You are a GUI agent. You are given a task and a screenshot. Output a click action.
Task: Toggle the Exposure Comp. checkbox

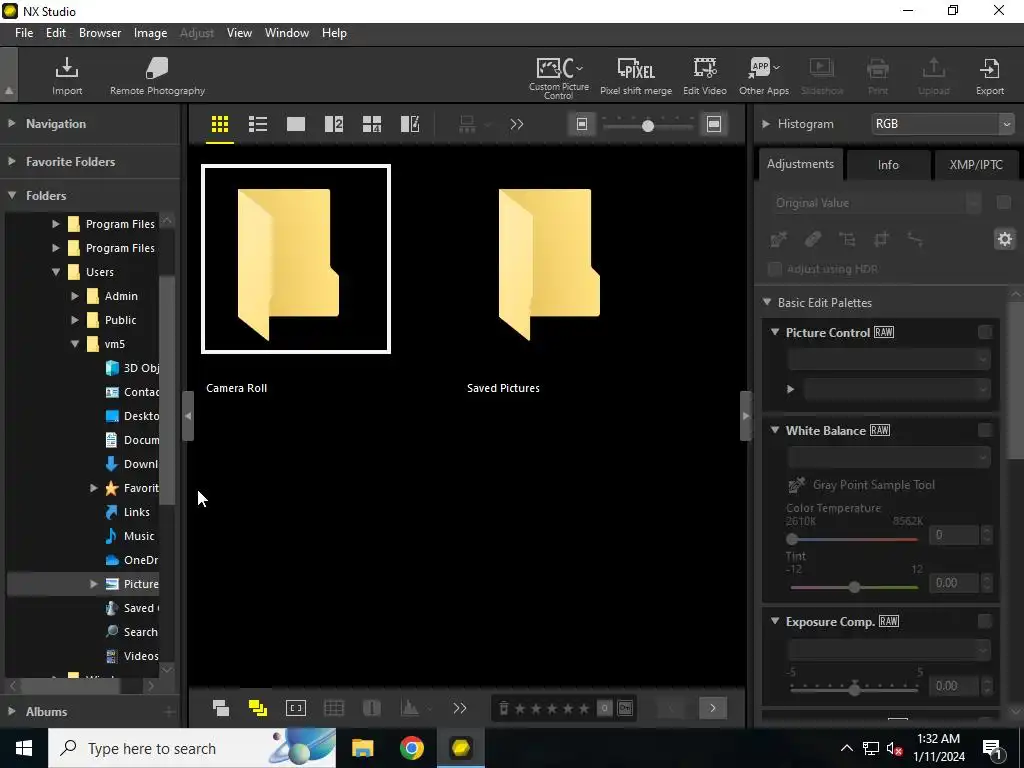(985, 622)
